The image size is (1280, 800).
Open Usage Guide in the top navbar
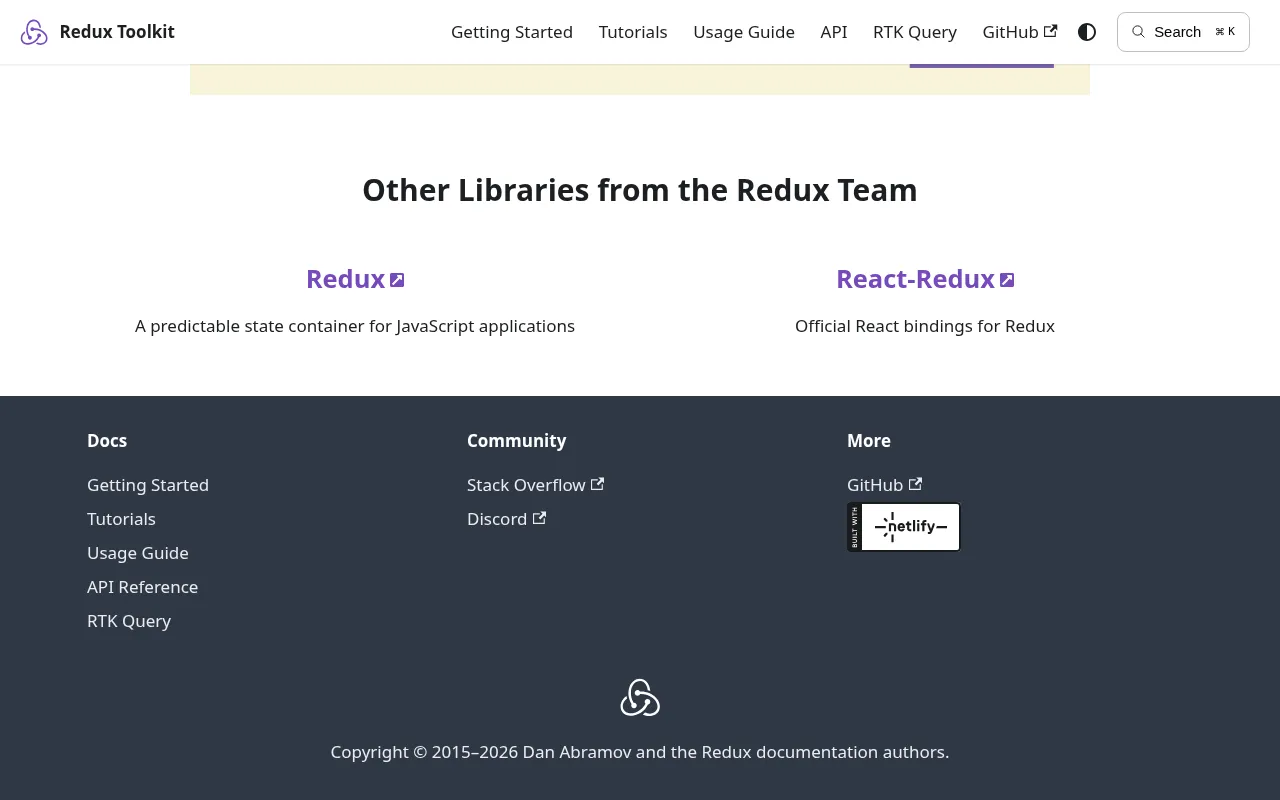[744, 32]
